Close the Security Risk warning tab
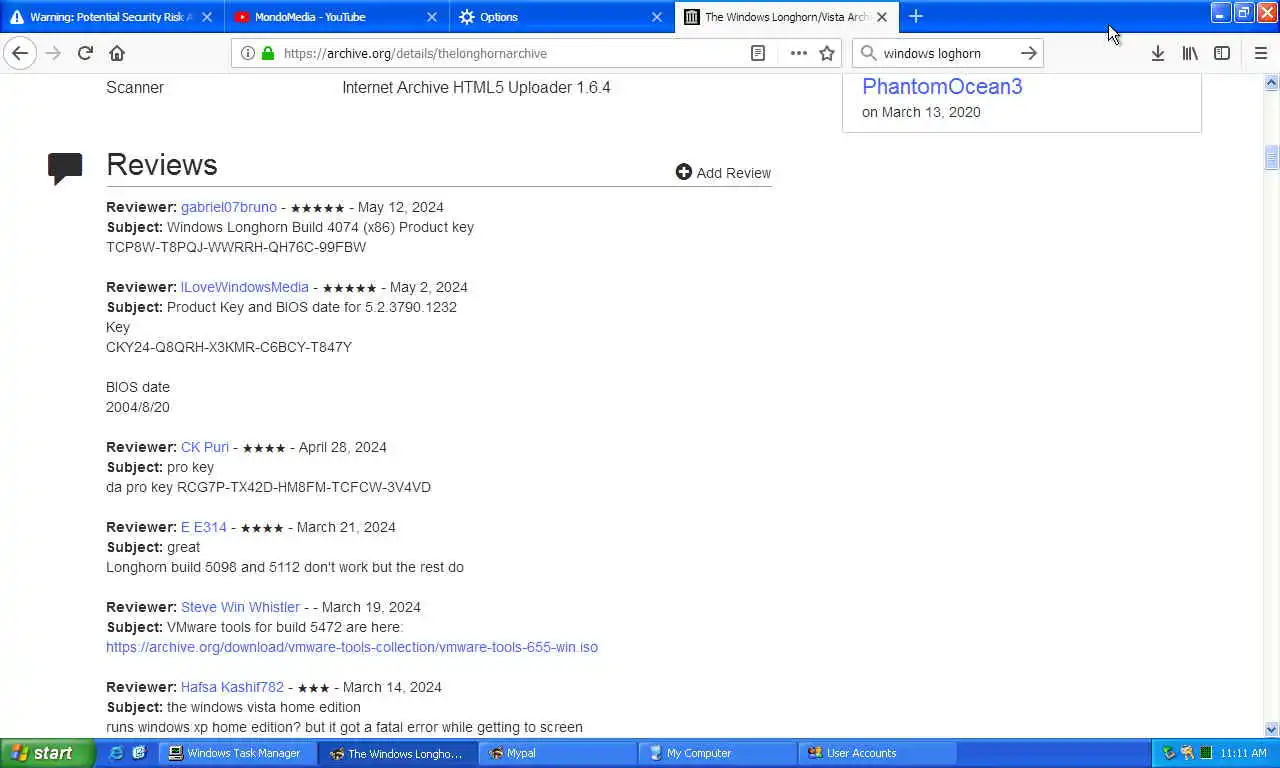Screen dimensions: 1280x768 [x=207, y=17]
